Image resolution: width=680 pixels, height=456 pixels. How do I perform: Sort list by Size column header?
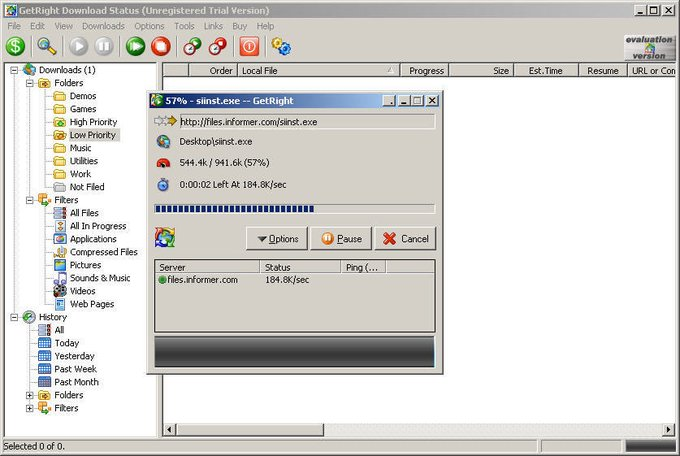click(481, 70)
